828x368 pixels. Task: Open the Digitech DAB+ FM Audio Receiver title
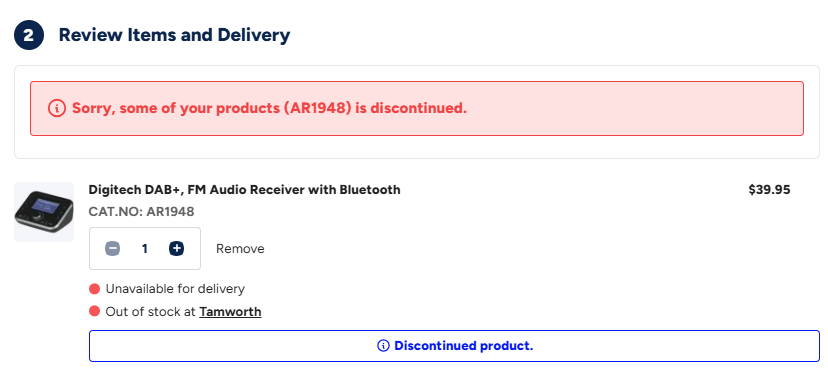coord(244,190)
